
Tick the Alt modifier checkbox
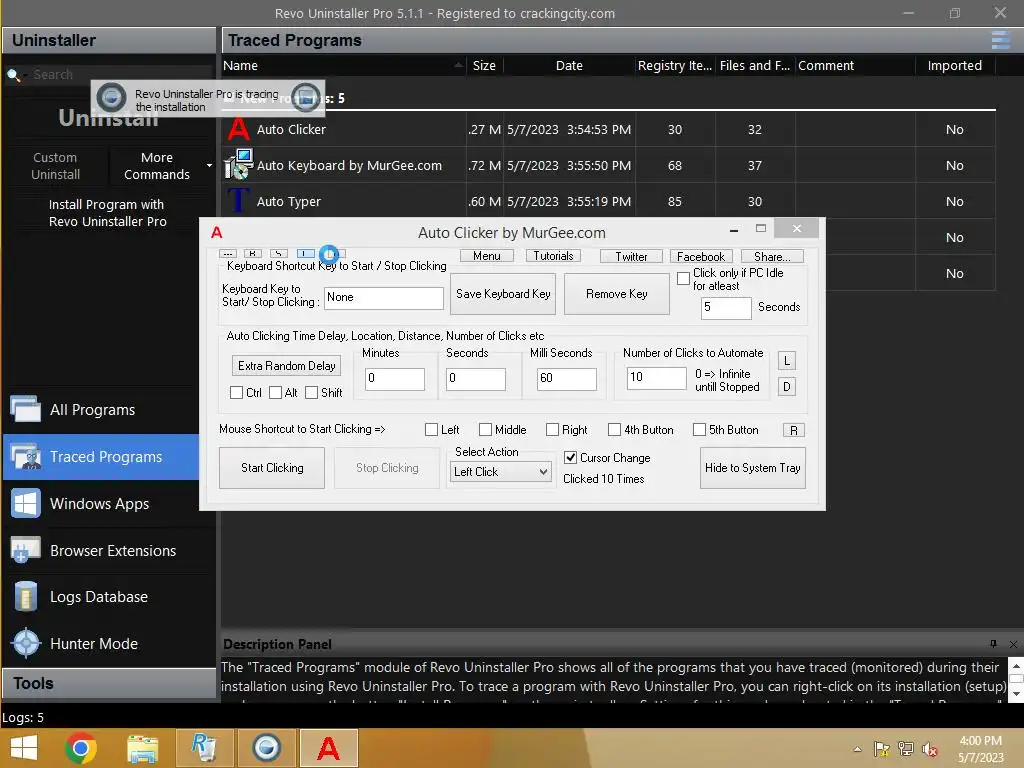(x=276, y=392)
